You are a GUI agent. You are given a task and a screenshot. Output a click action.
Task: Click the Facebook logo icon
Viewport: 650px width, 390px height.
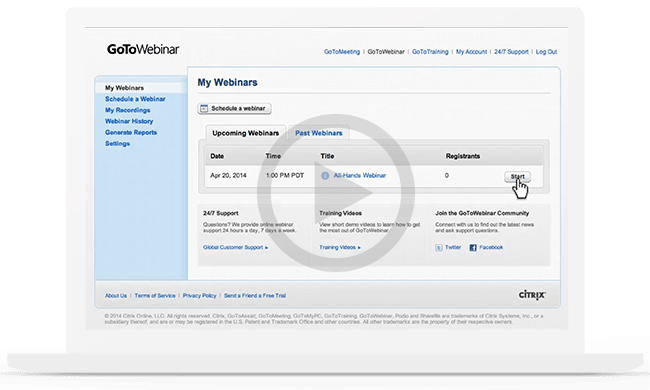click(473, 248)
